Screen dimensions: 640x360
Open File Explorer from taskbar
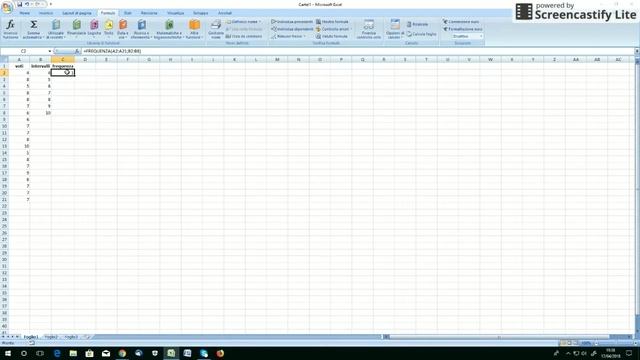(73, 353)
